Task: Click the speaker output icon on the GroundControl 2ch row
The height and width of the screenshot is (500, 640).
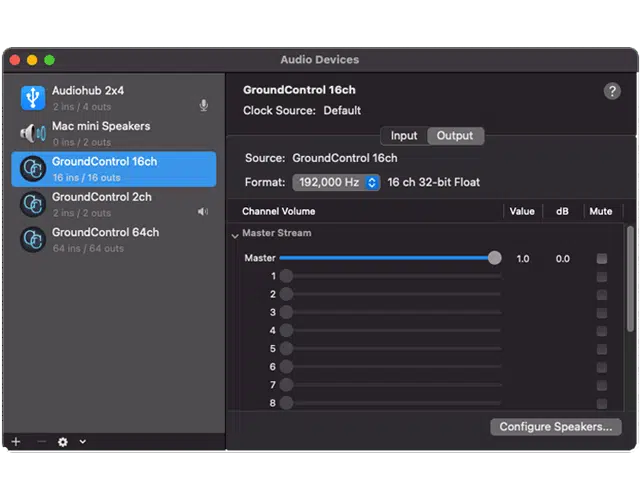Action: click(x=203, y=211)
